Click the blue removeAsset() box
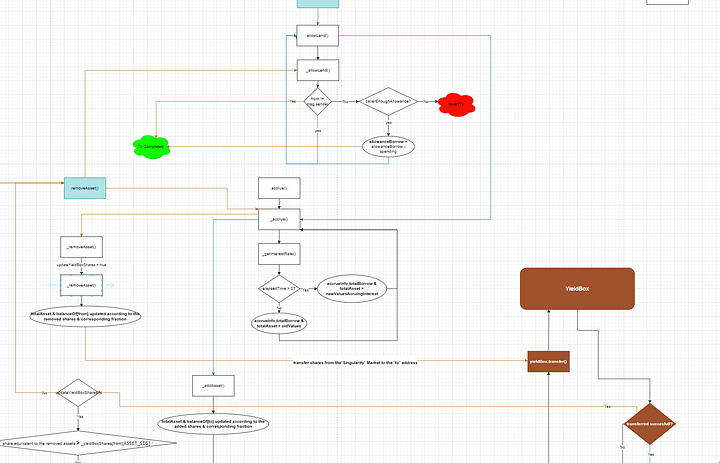Viewport: 720px width, 463px height. 86,186
